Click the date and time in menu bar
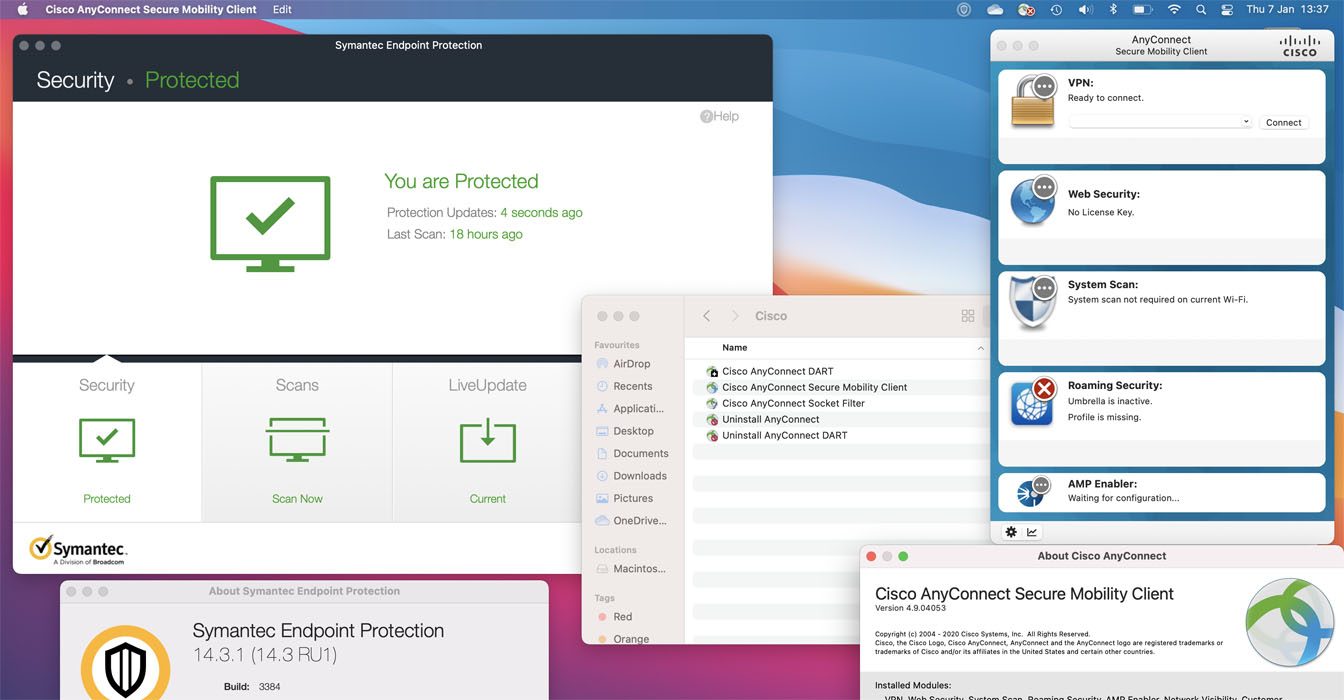 click(x=1287, y=9)
